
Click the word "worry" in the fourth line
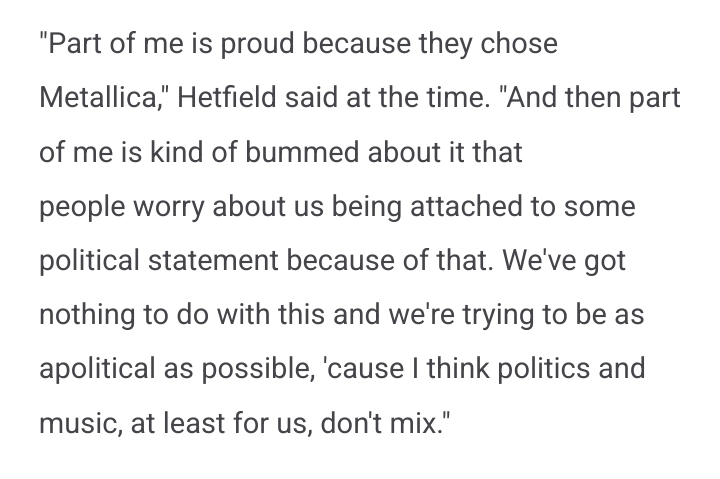[169, 207]
